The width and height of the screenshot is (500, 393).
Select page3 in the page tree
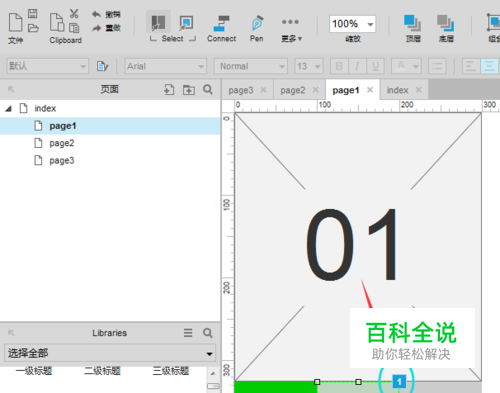[62, 160]
